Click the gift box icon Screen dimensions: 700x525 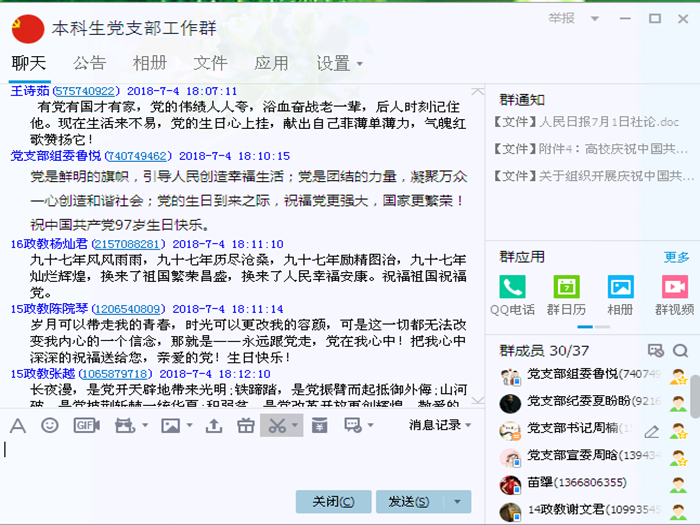tap(245, 425)
